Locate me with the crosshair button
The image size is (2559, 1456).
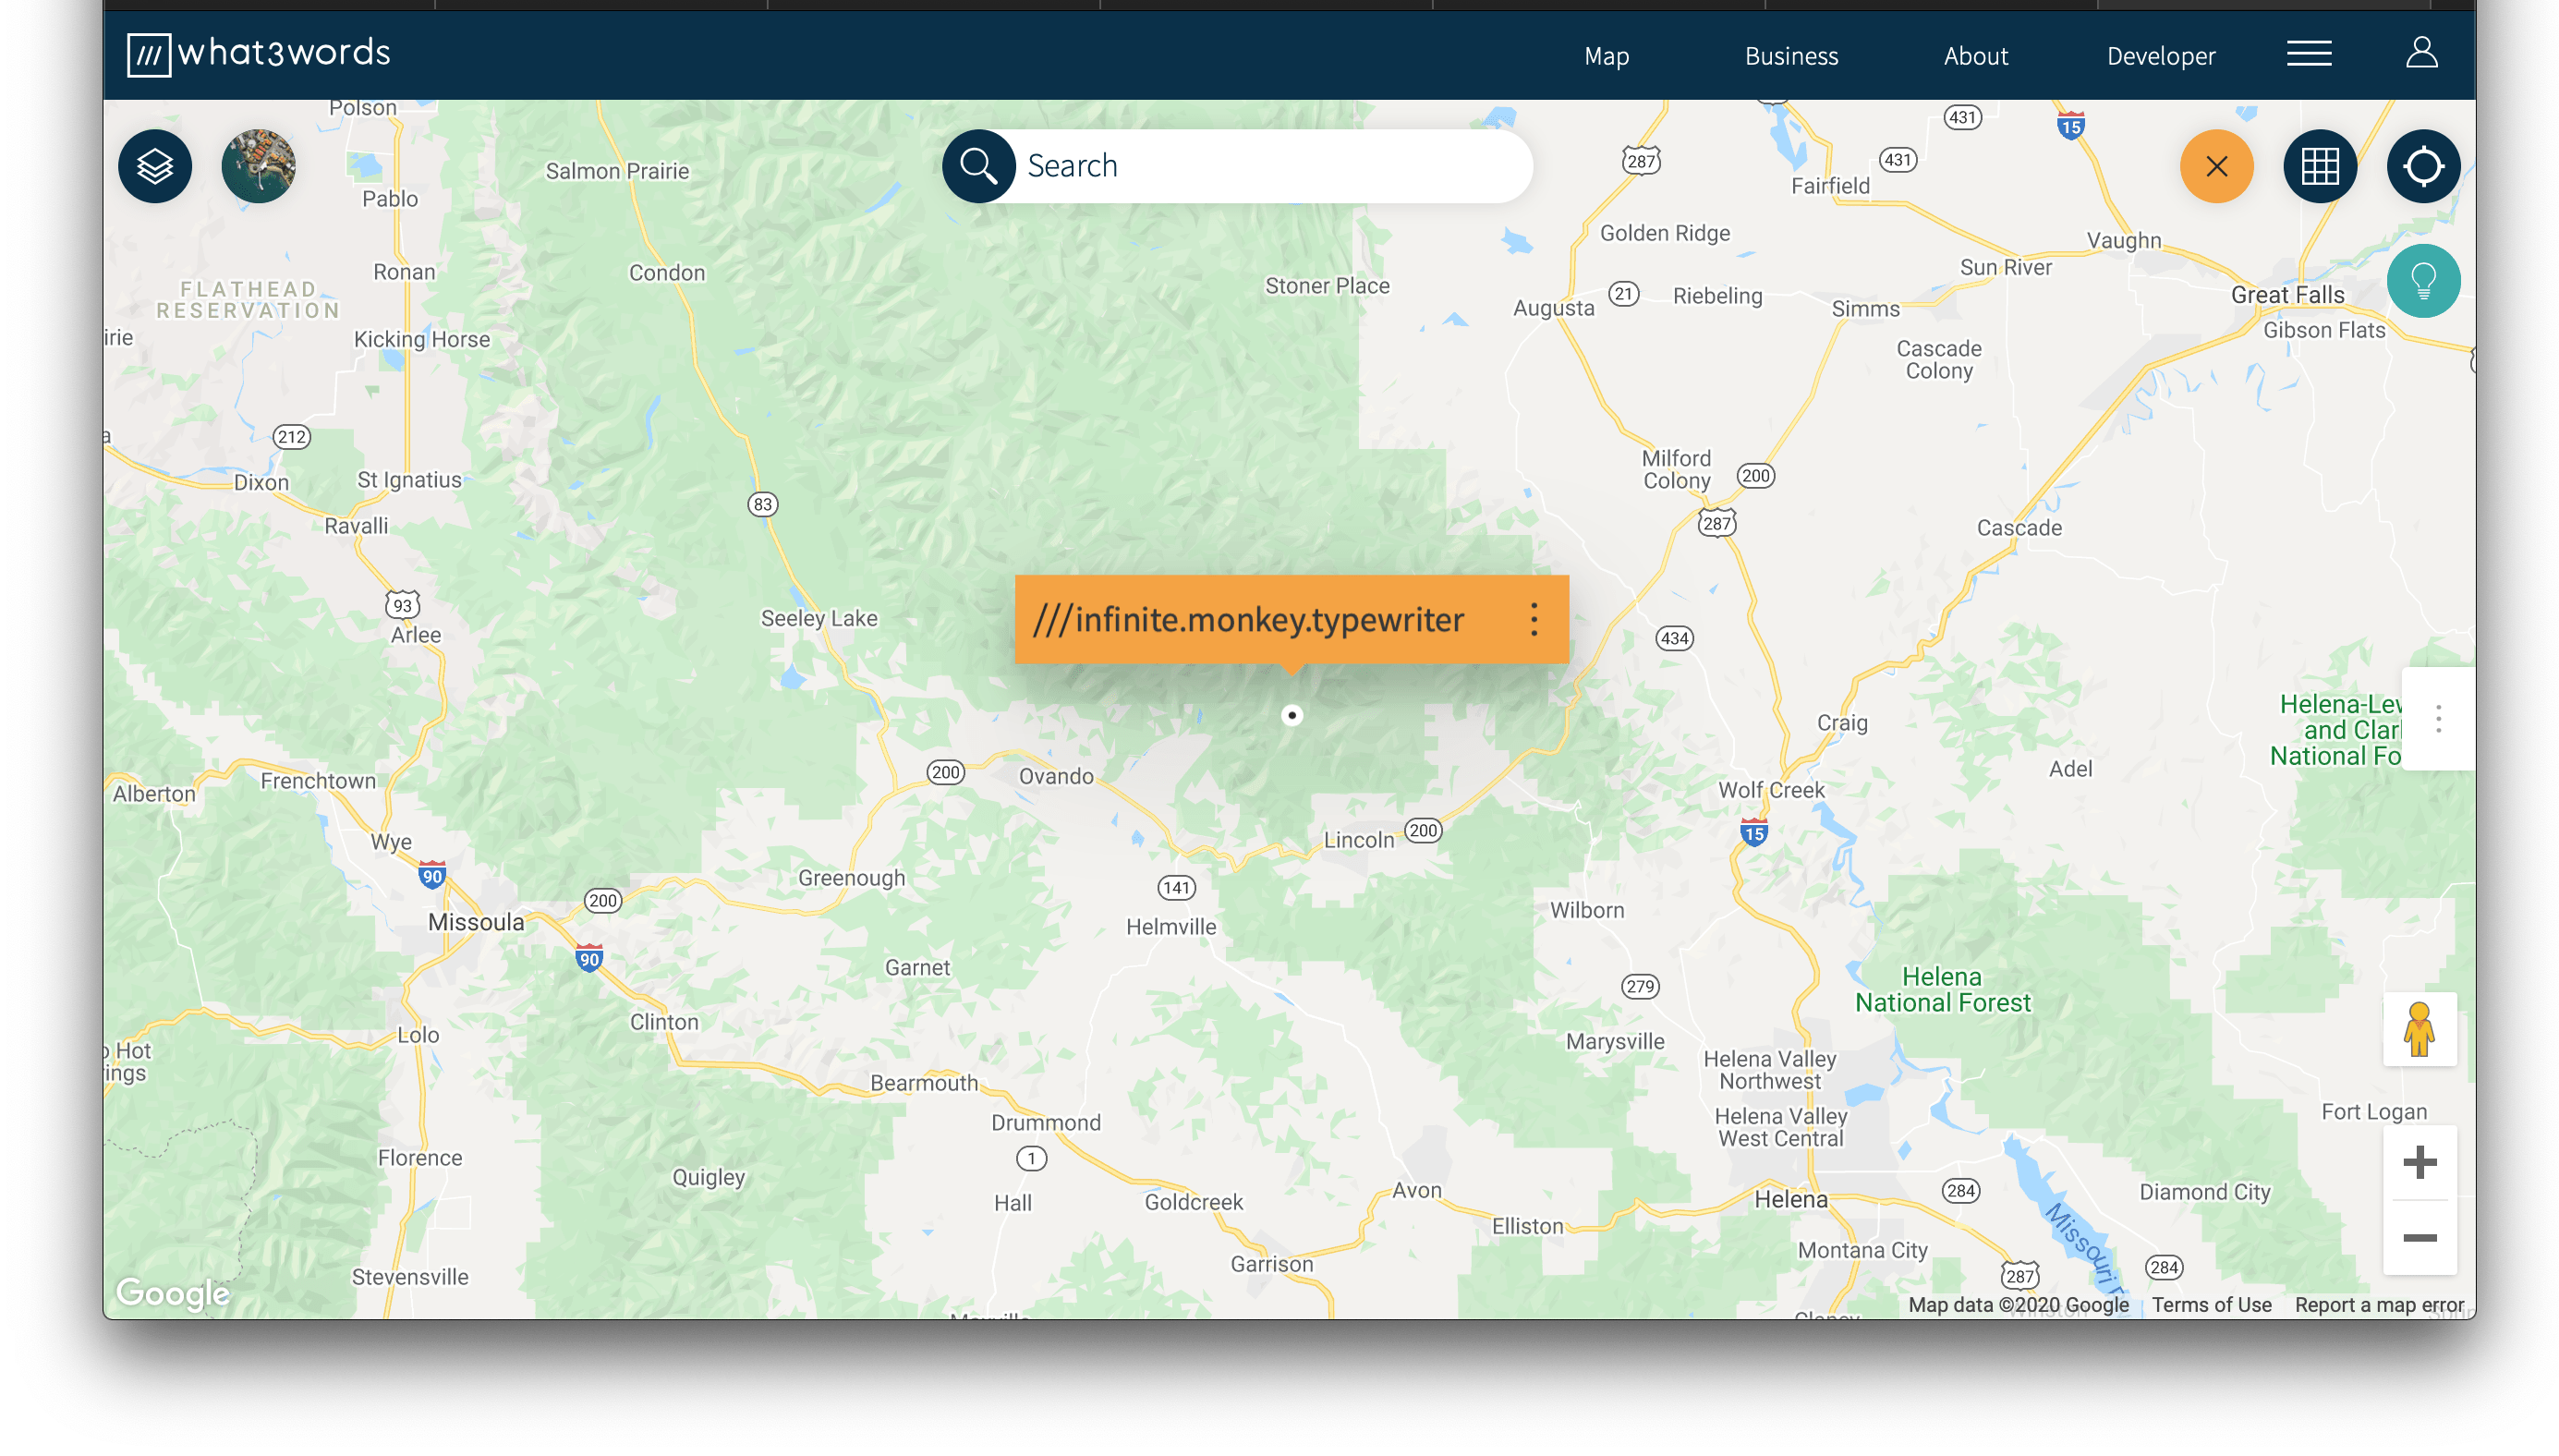click(2423, 166)
